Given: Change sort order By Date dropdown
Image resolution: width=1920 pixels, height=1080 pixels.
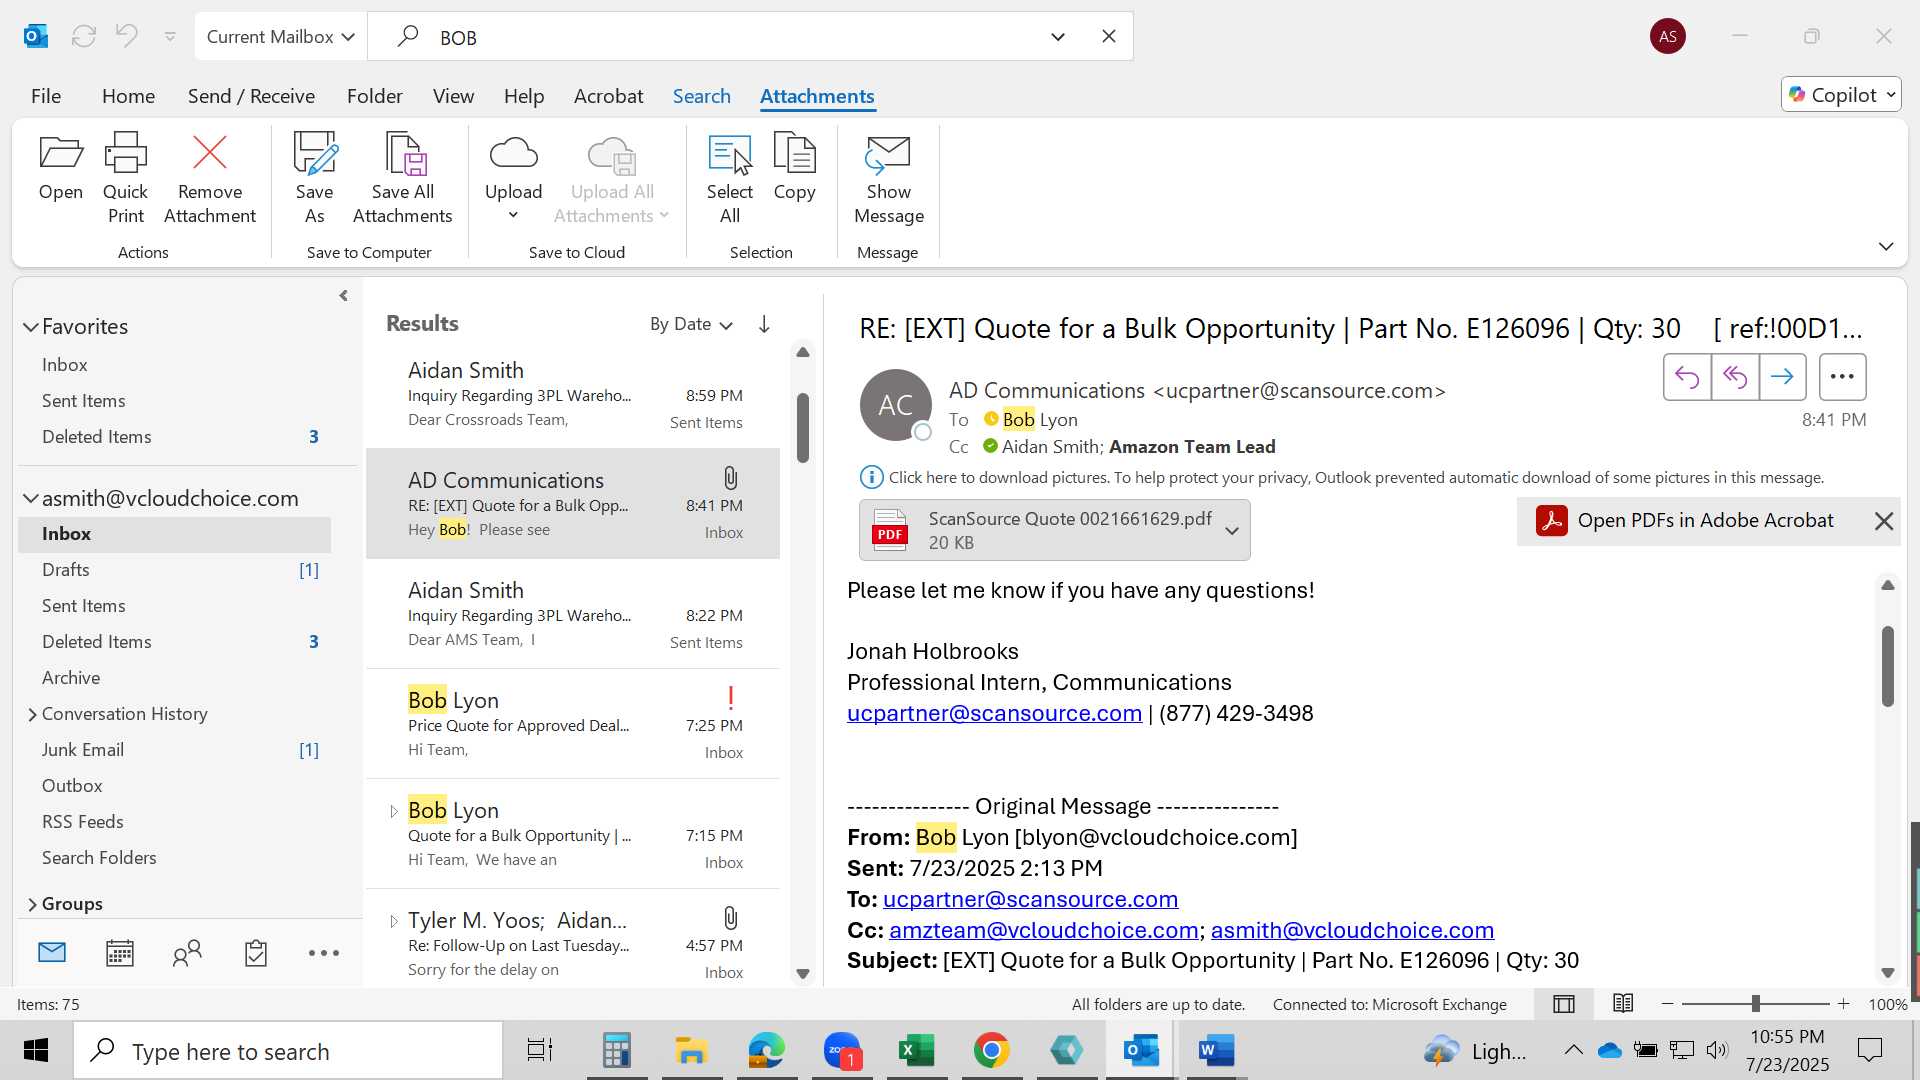Looking at the screenshot, I should pos(691,324).
